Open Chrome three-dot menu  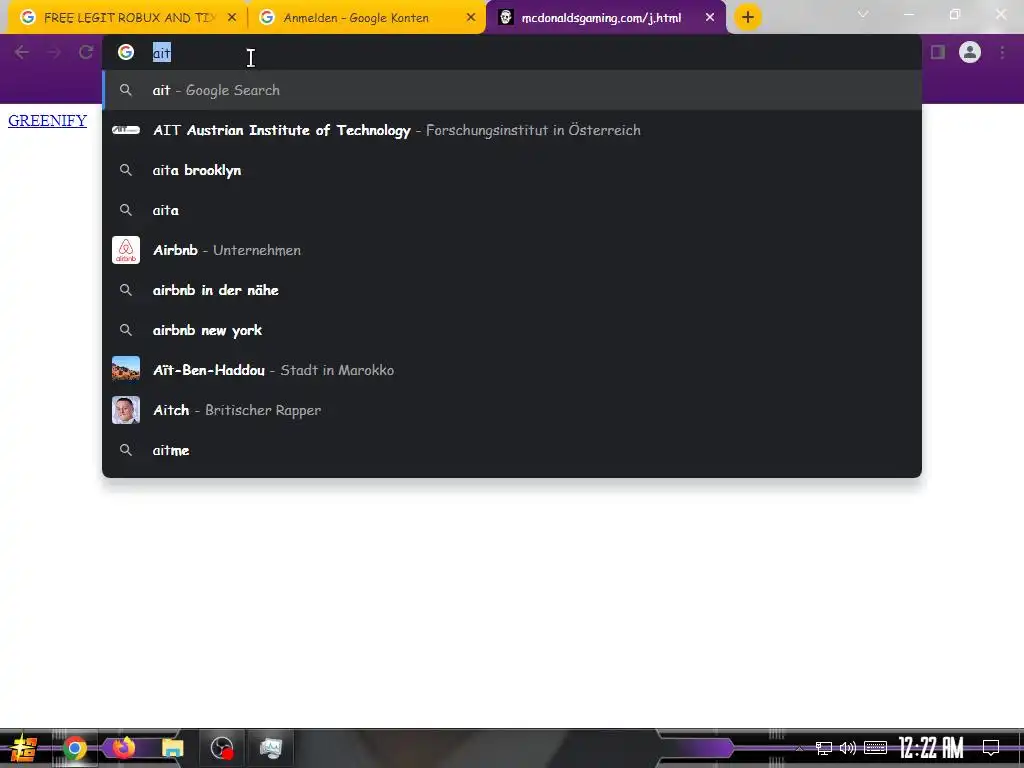(1002, 52)
